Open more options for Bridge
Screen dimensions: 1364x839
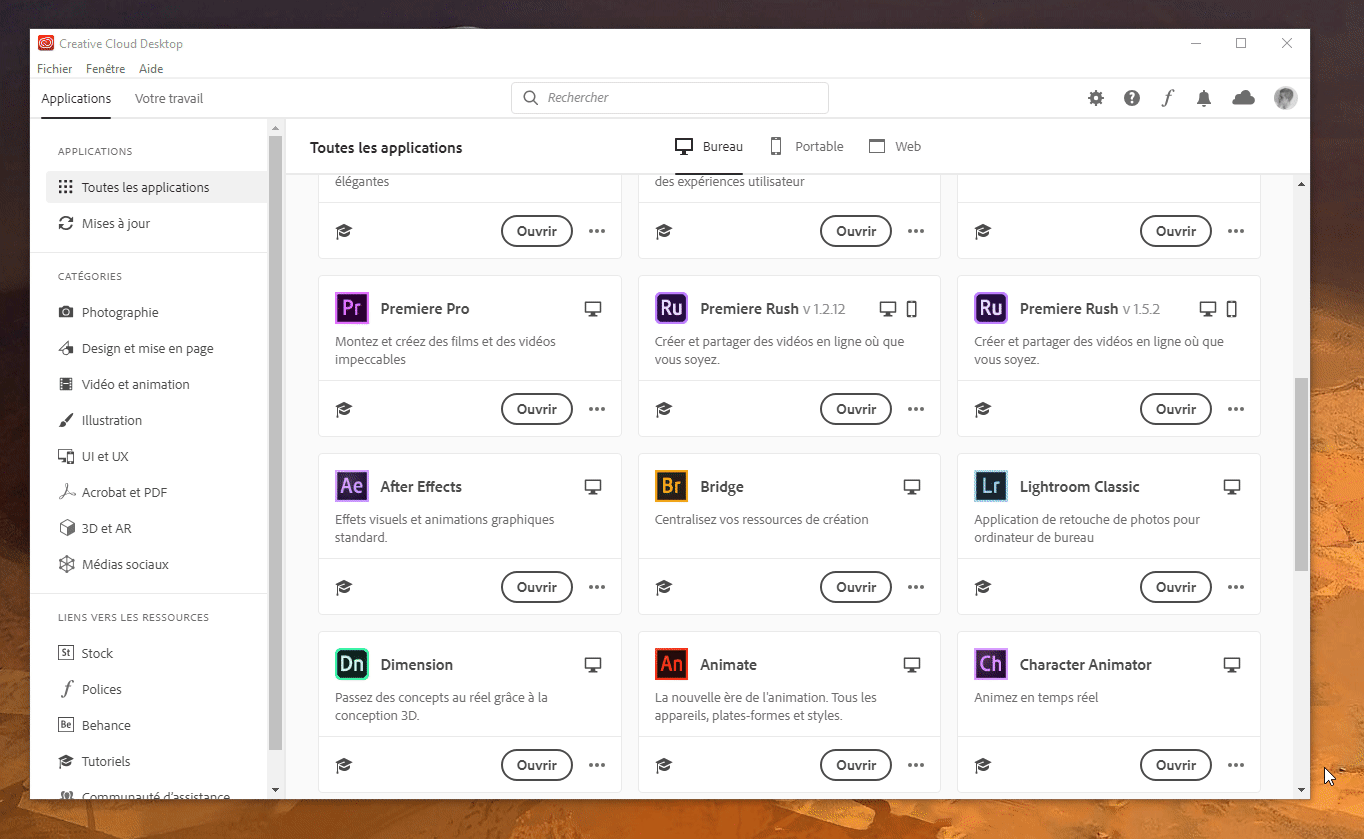pyautogui.click(x=916, y=587)
